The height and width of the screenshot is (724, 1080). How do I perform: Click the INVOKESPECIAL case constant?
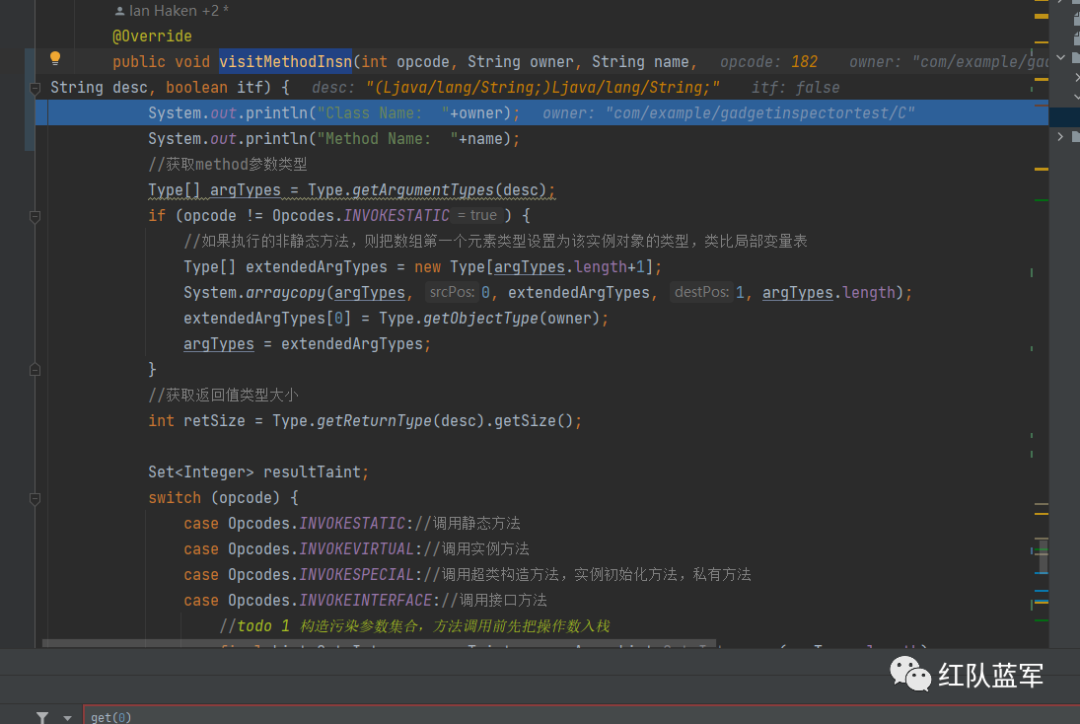(356, 575)
